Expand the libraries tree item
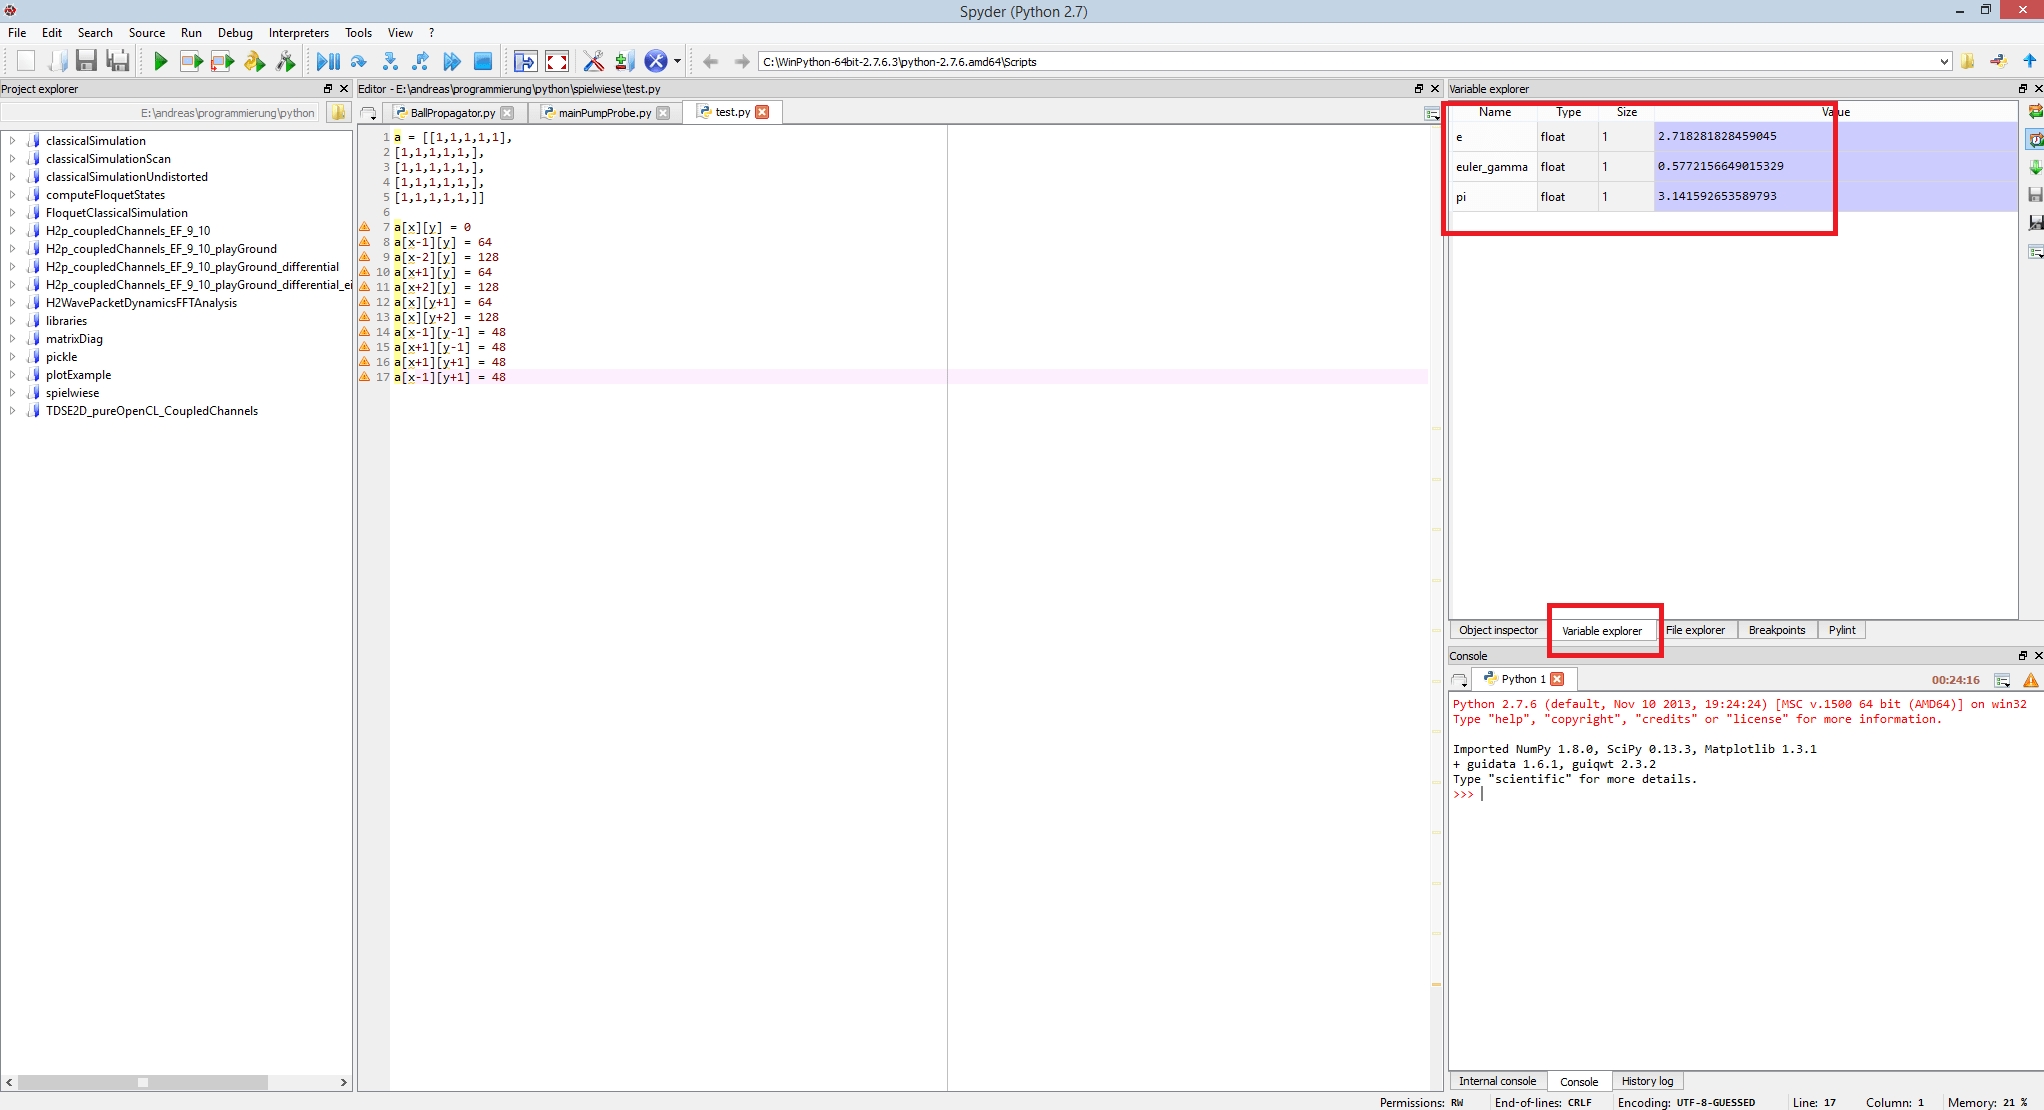Image resolution: width=2044 pixels, height=1110 pixels. pyautogui.click(x=12, y=321)
